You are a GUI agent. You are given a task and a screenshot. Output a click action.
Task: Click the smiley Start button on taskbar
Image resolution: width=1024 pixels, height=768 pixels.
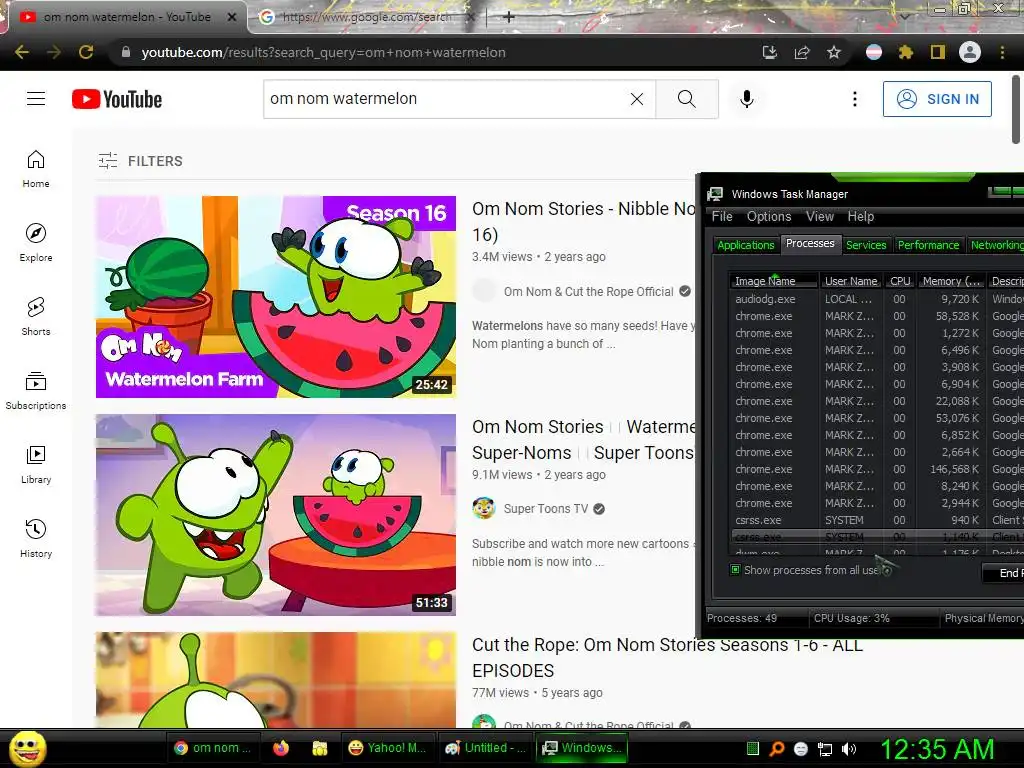(x=27, y=748)
